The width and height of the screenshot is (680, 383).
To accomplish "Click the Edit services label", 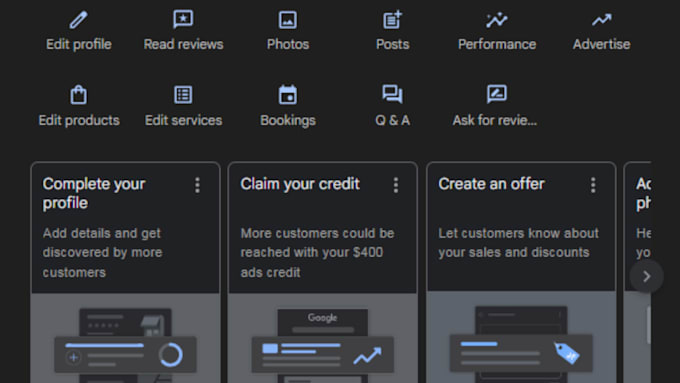I will pyautogui.click(x=183, y=120).
